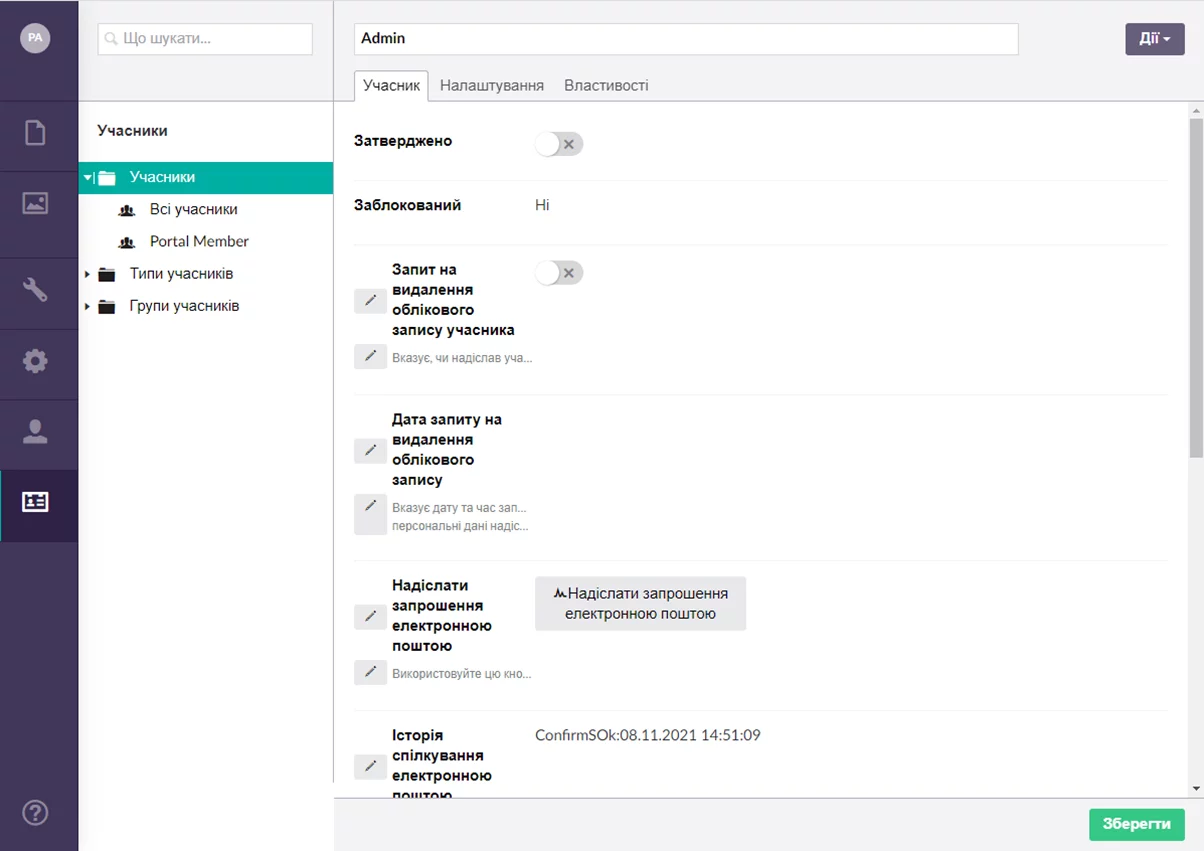
Task: Toggle the Затверджено switch
Action: tap(559, 144)
